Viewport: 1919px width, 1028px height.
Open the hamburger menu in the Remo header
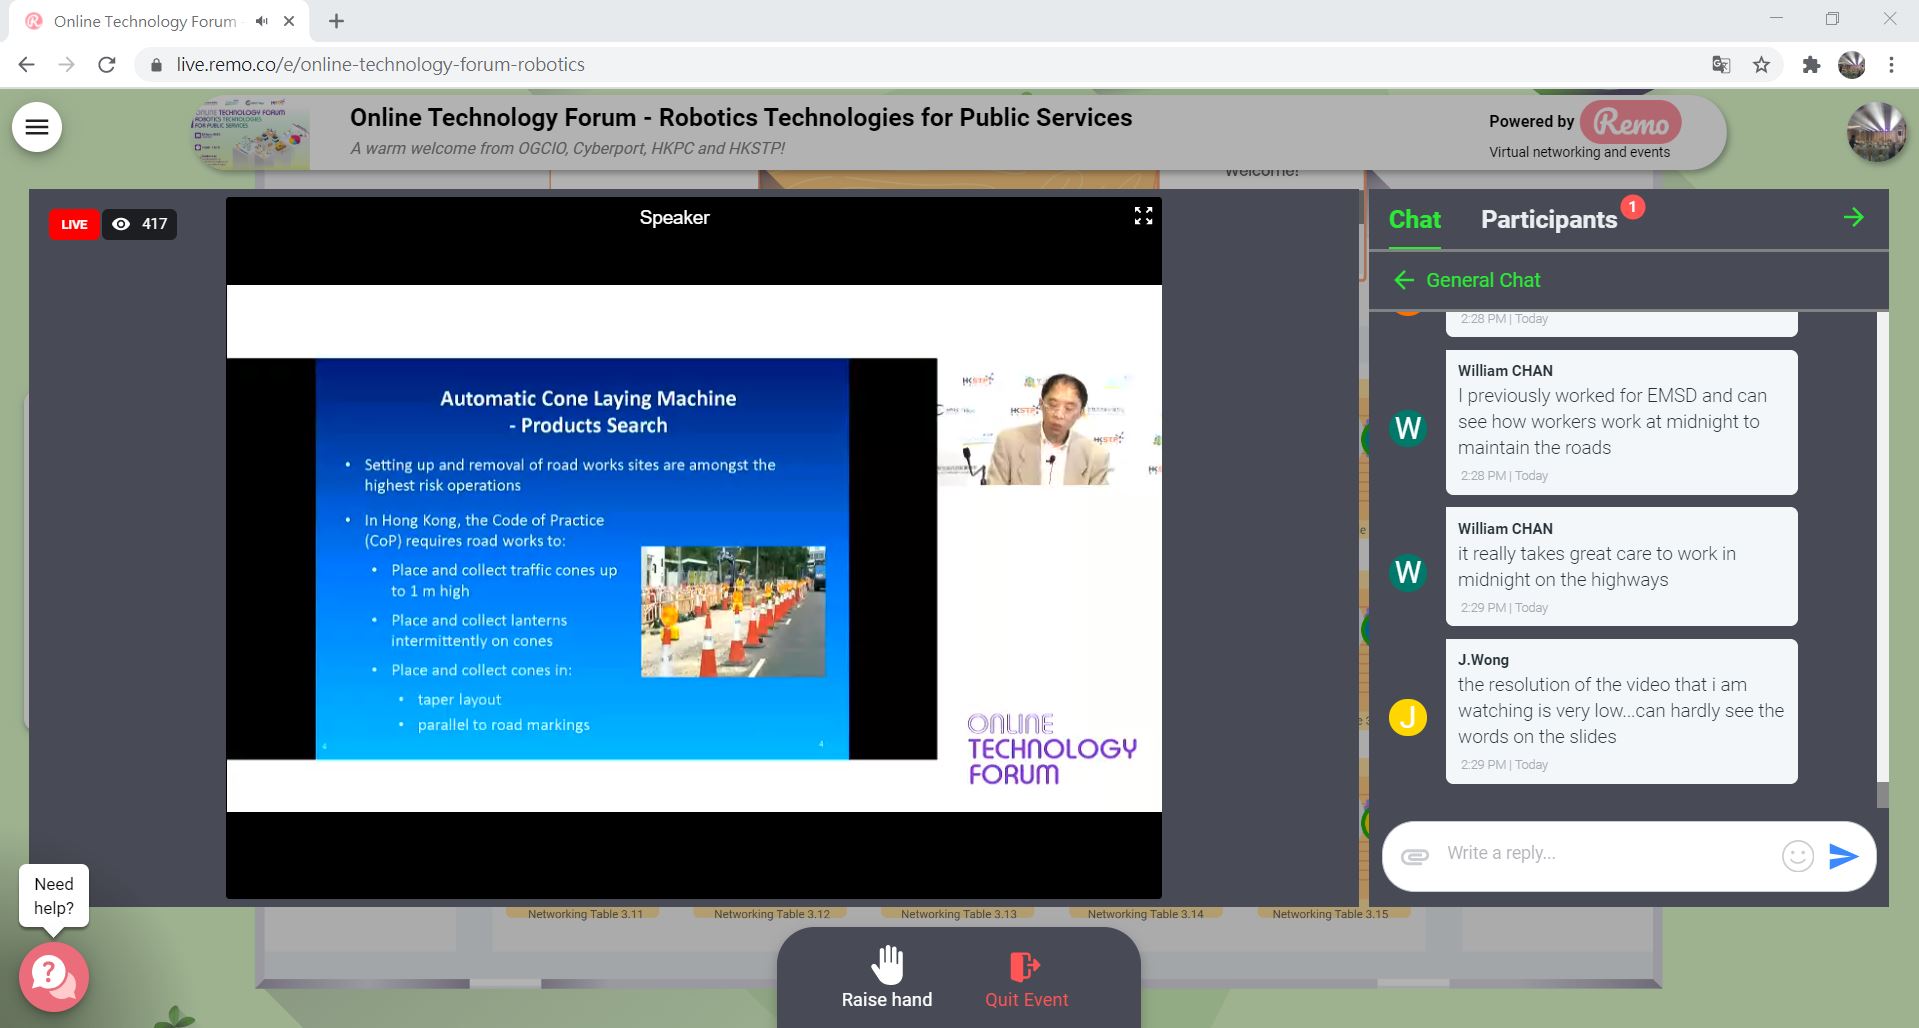[x=37, y=127]
